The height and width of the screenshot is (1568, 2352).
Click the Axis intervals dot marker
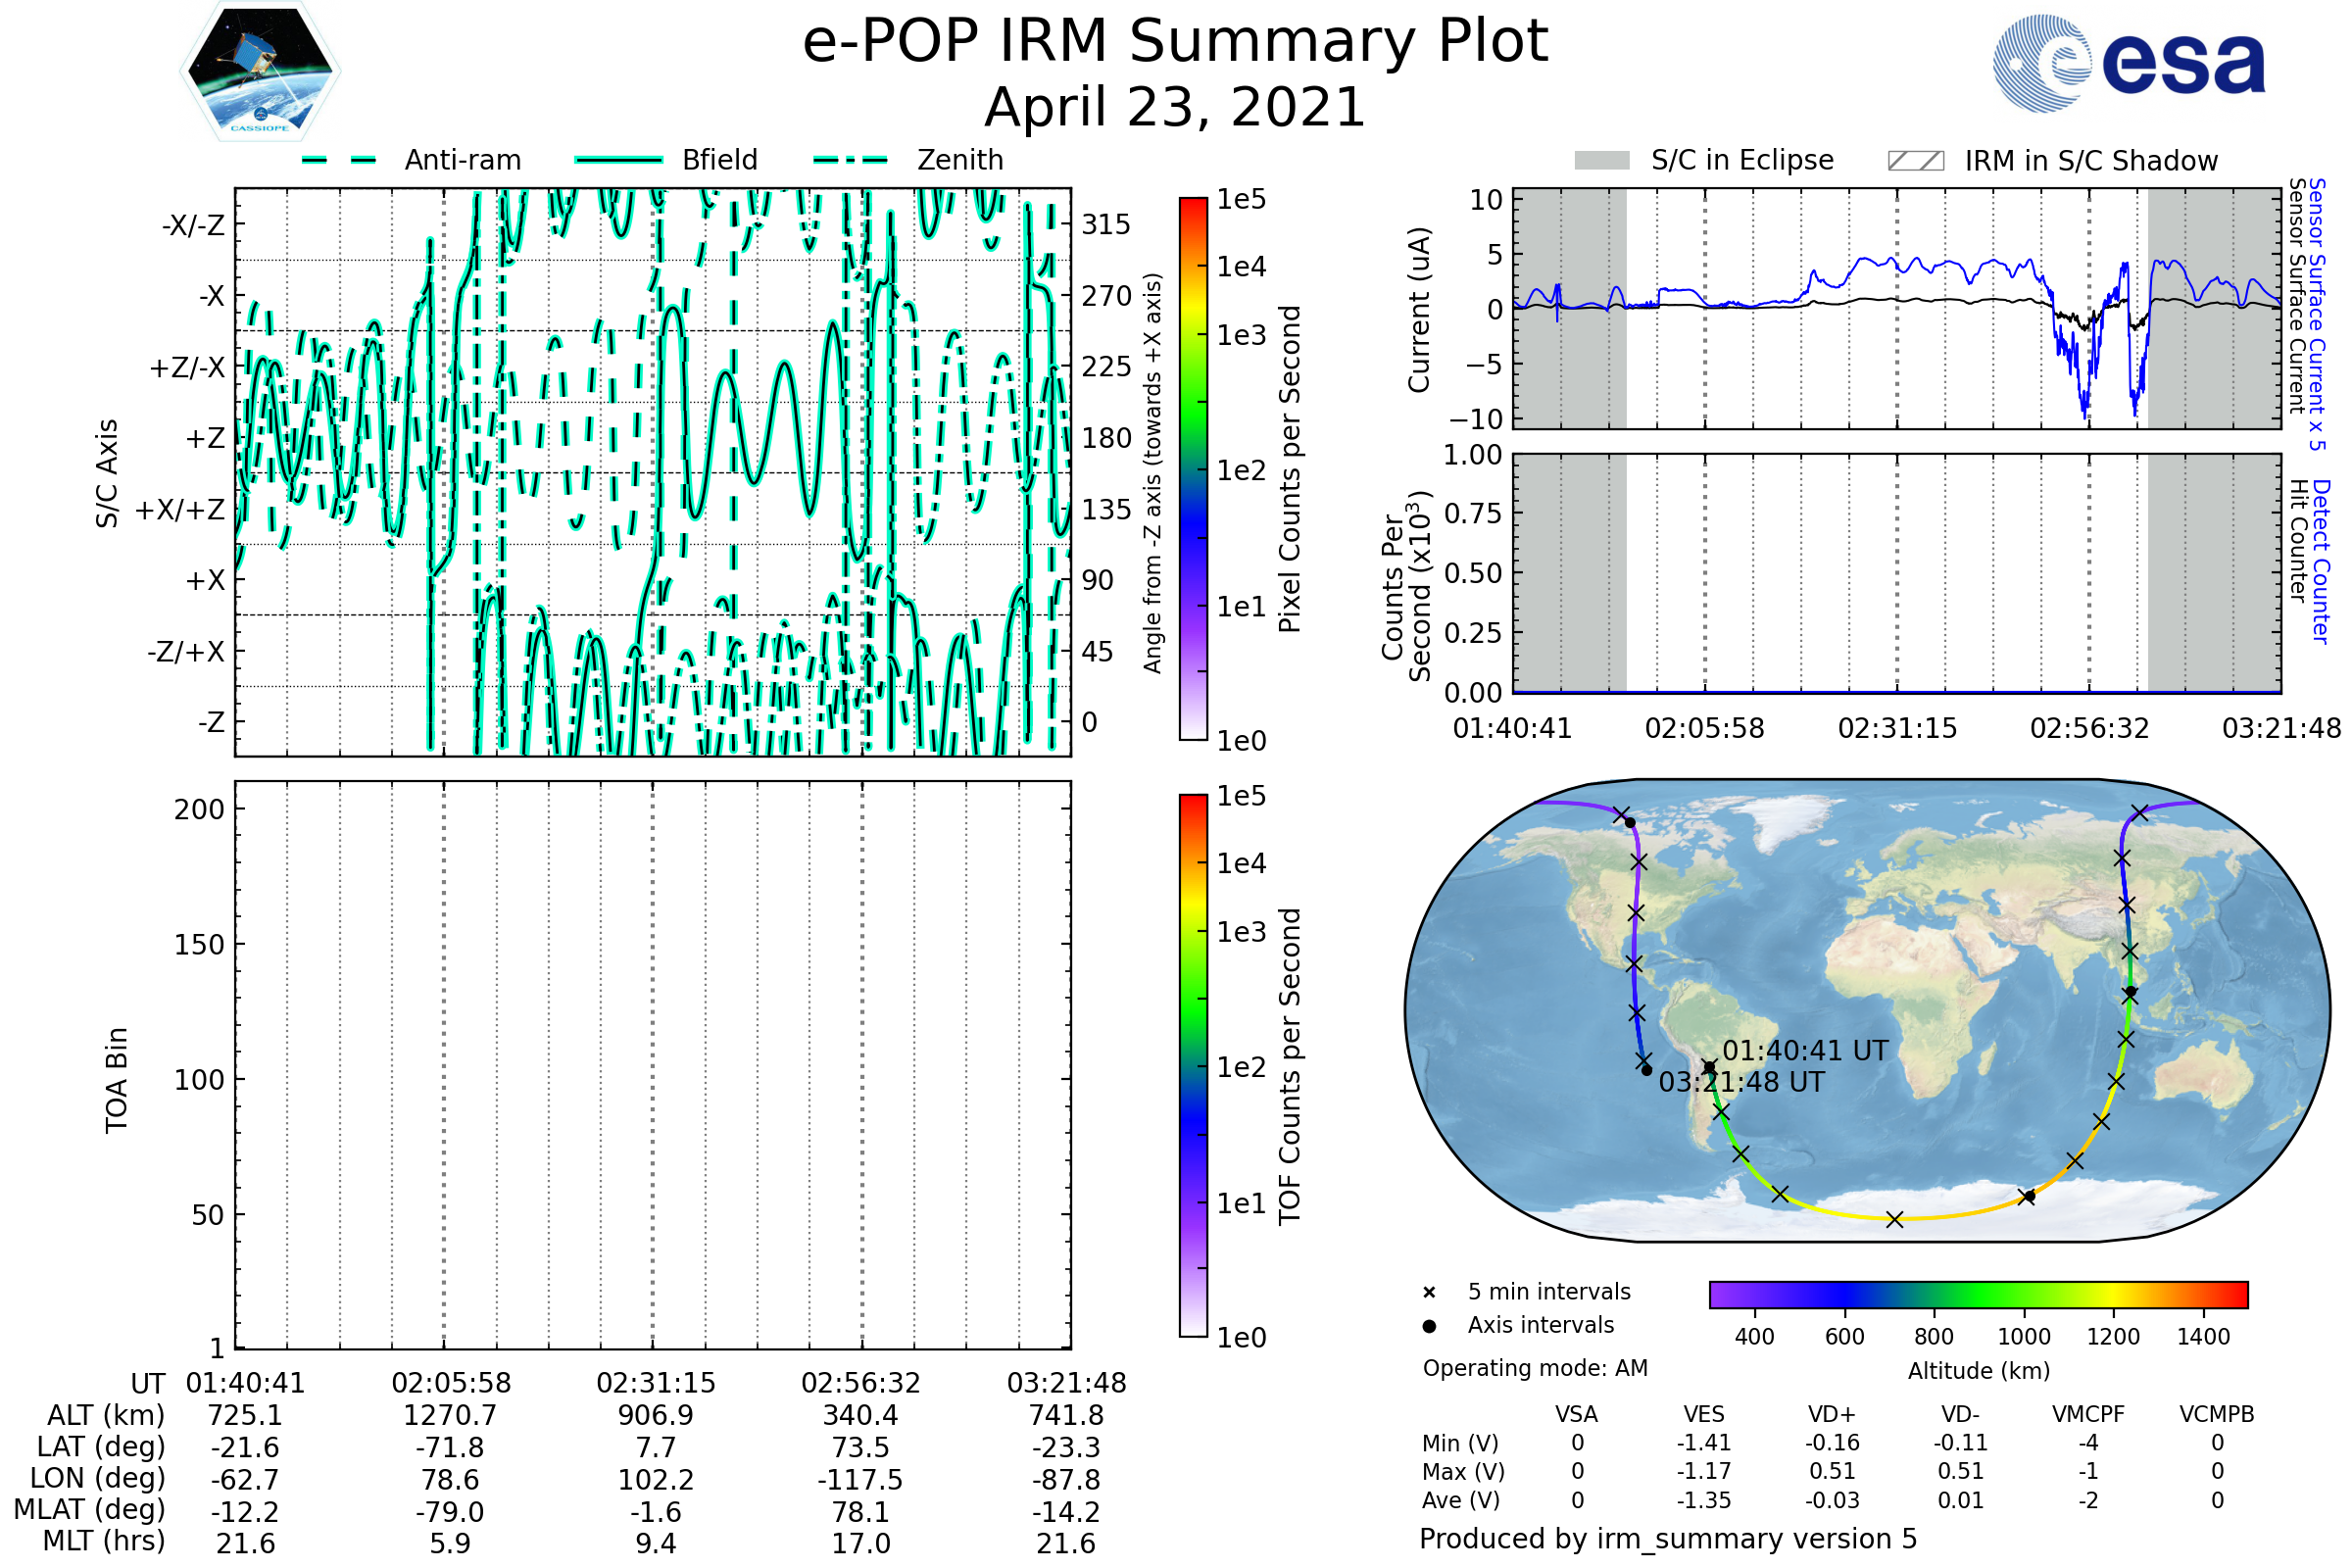pos(1429,1326)
